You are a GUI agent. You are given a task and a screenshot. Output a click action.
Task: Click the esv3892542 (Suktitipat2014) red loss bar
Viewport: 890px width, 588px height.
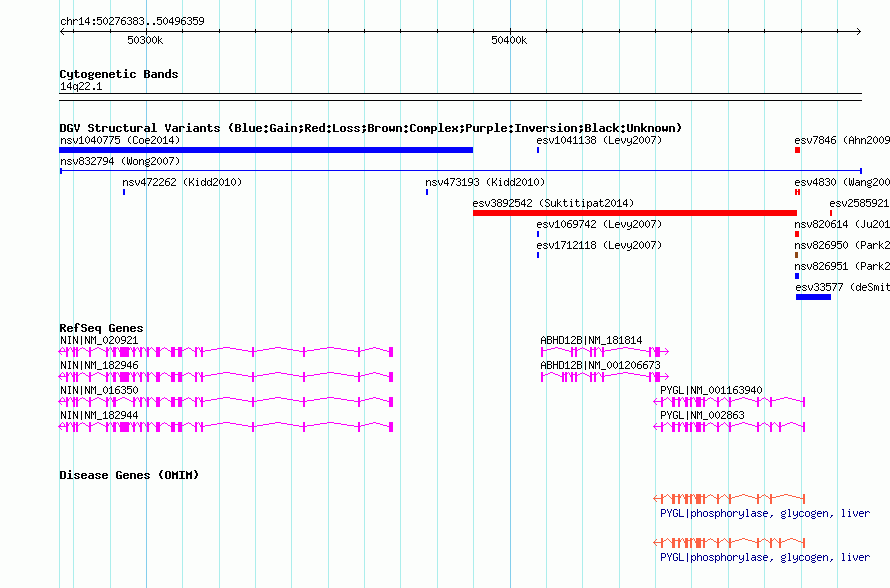coord(635,213)
